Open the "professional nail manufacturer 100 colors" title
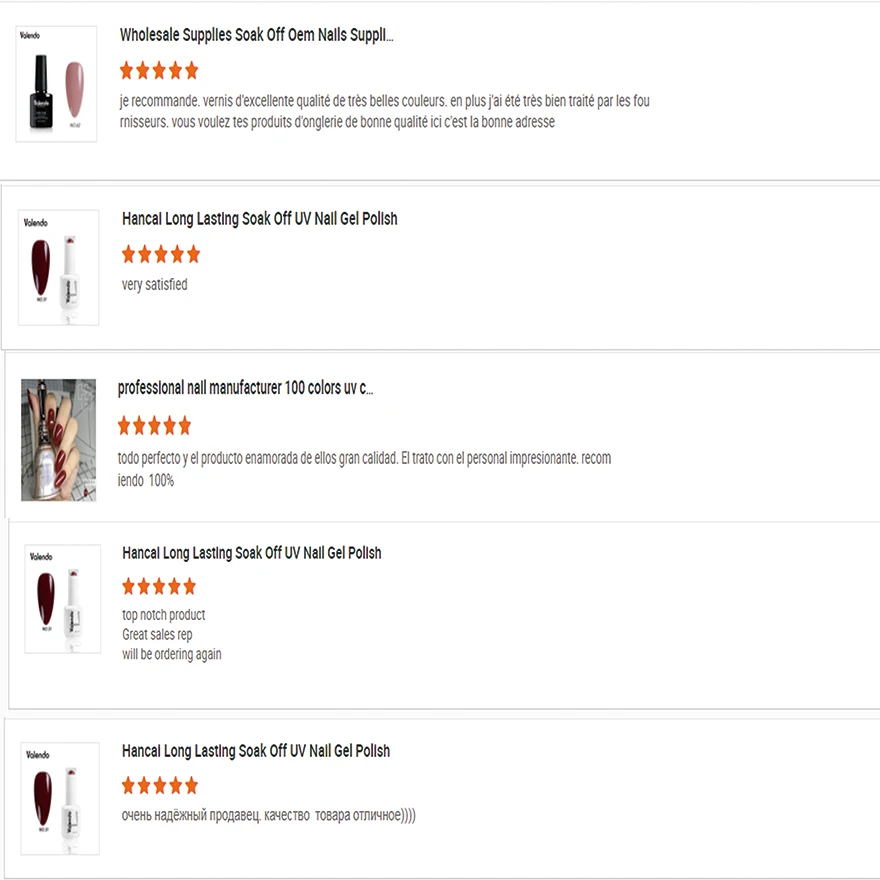880x880 pixels. pos(245,388)
